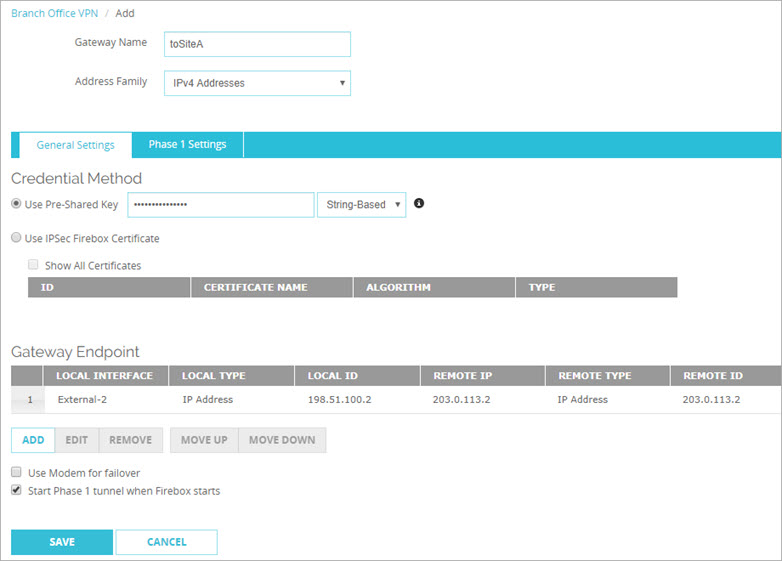Viewport: 782px width, 561px height.
Task: Click the SAVE button
Action: point(62,542)
